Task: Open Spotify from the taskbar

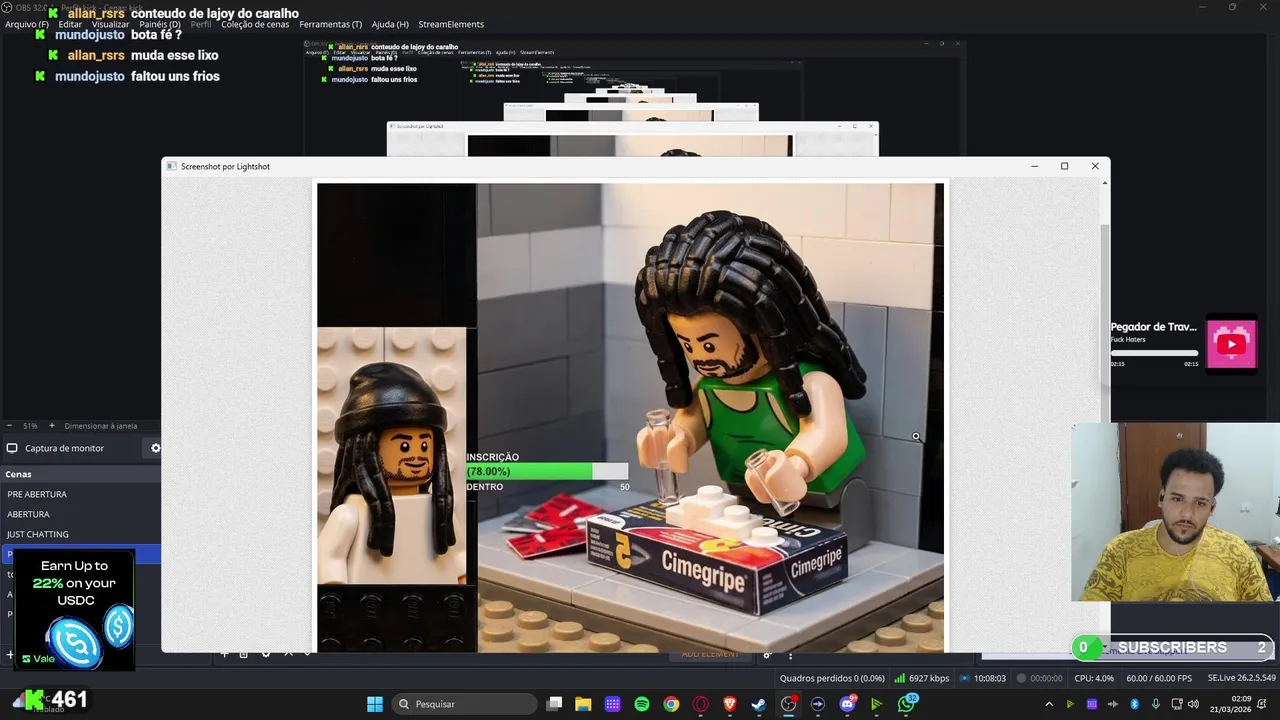Action: 642,704
